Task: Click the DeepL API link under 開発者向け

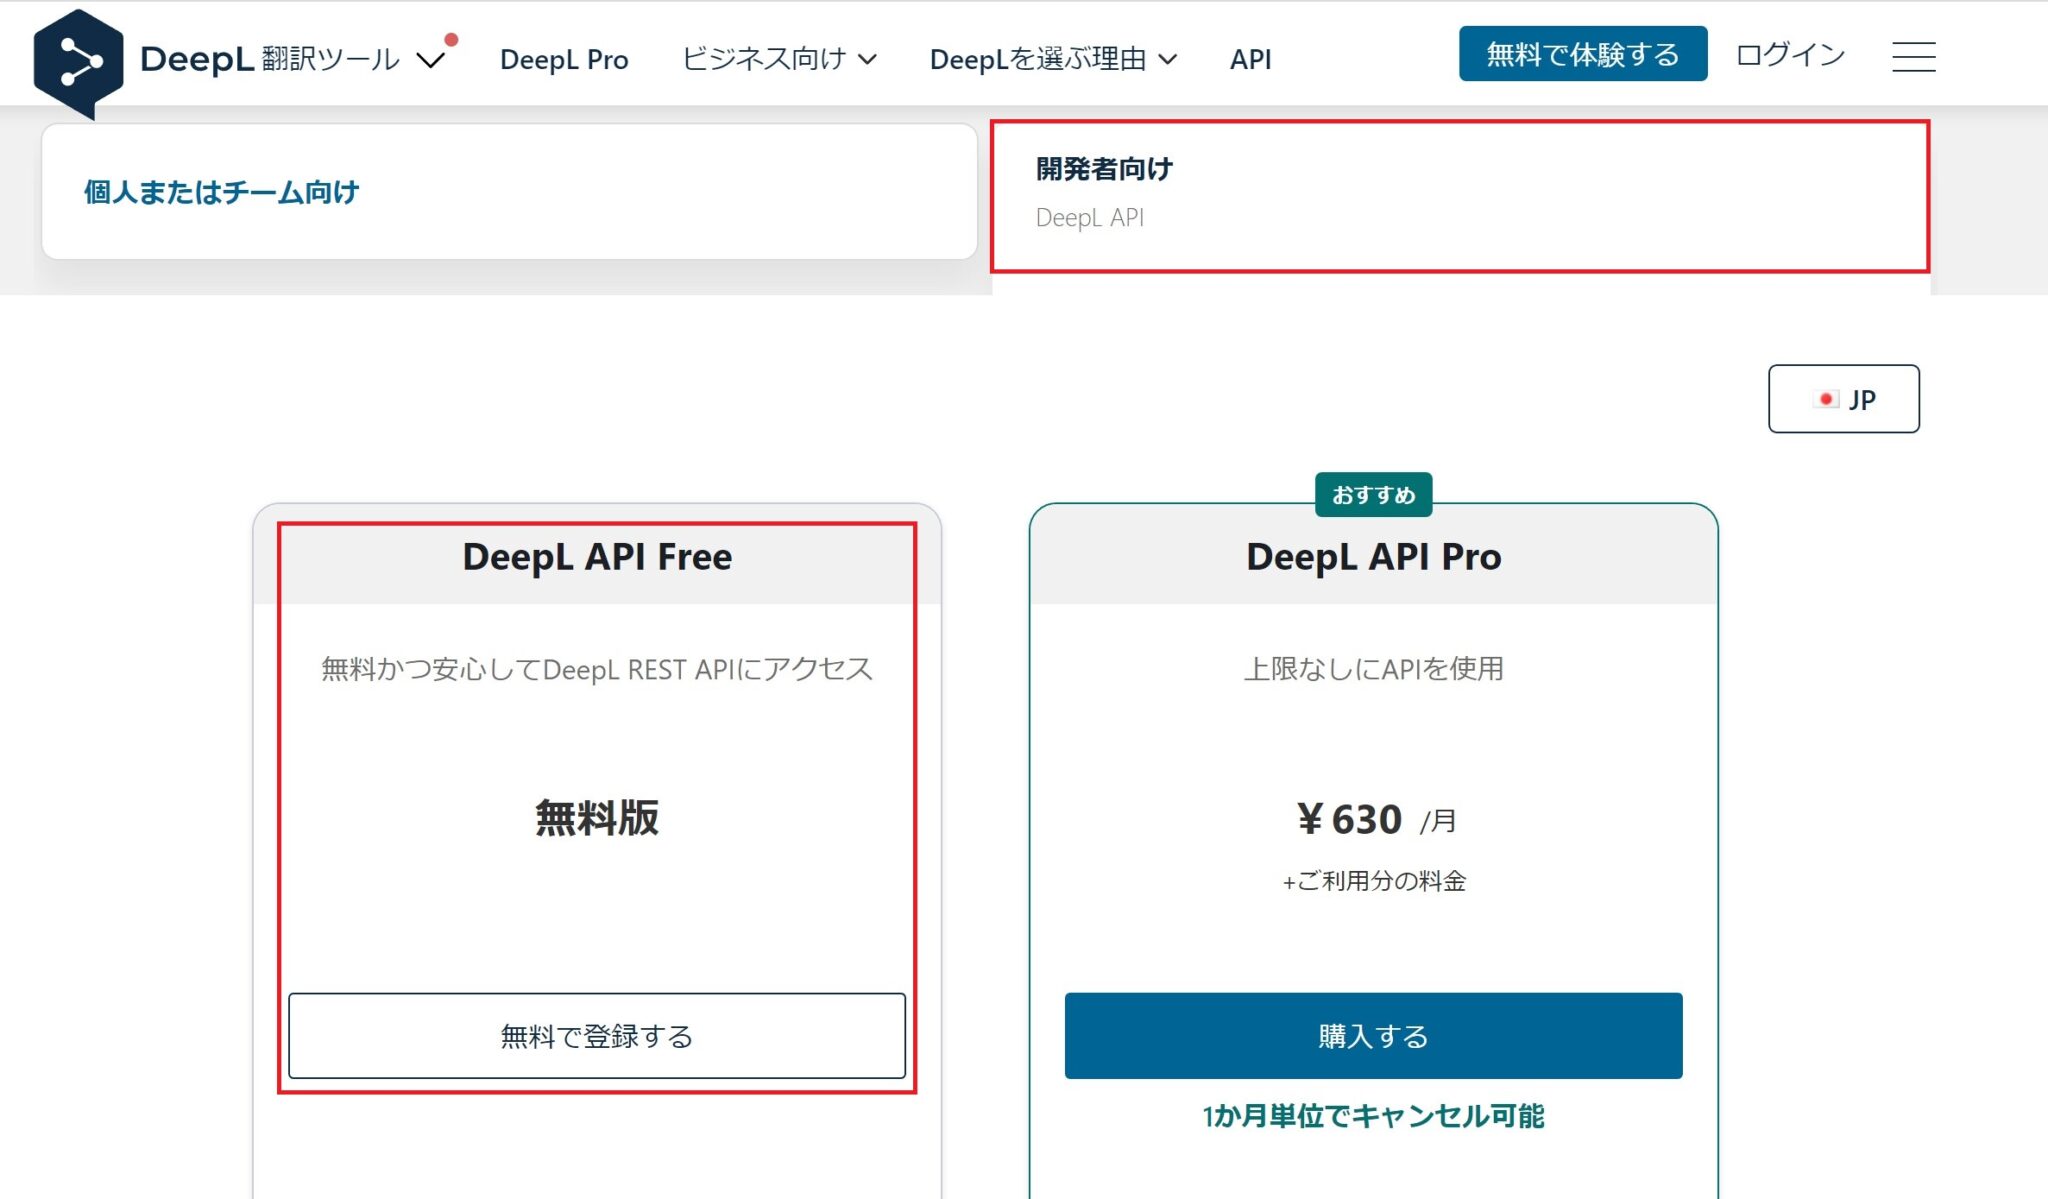Action: pos(1091,217)
